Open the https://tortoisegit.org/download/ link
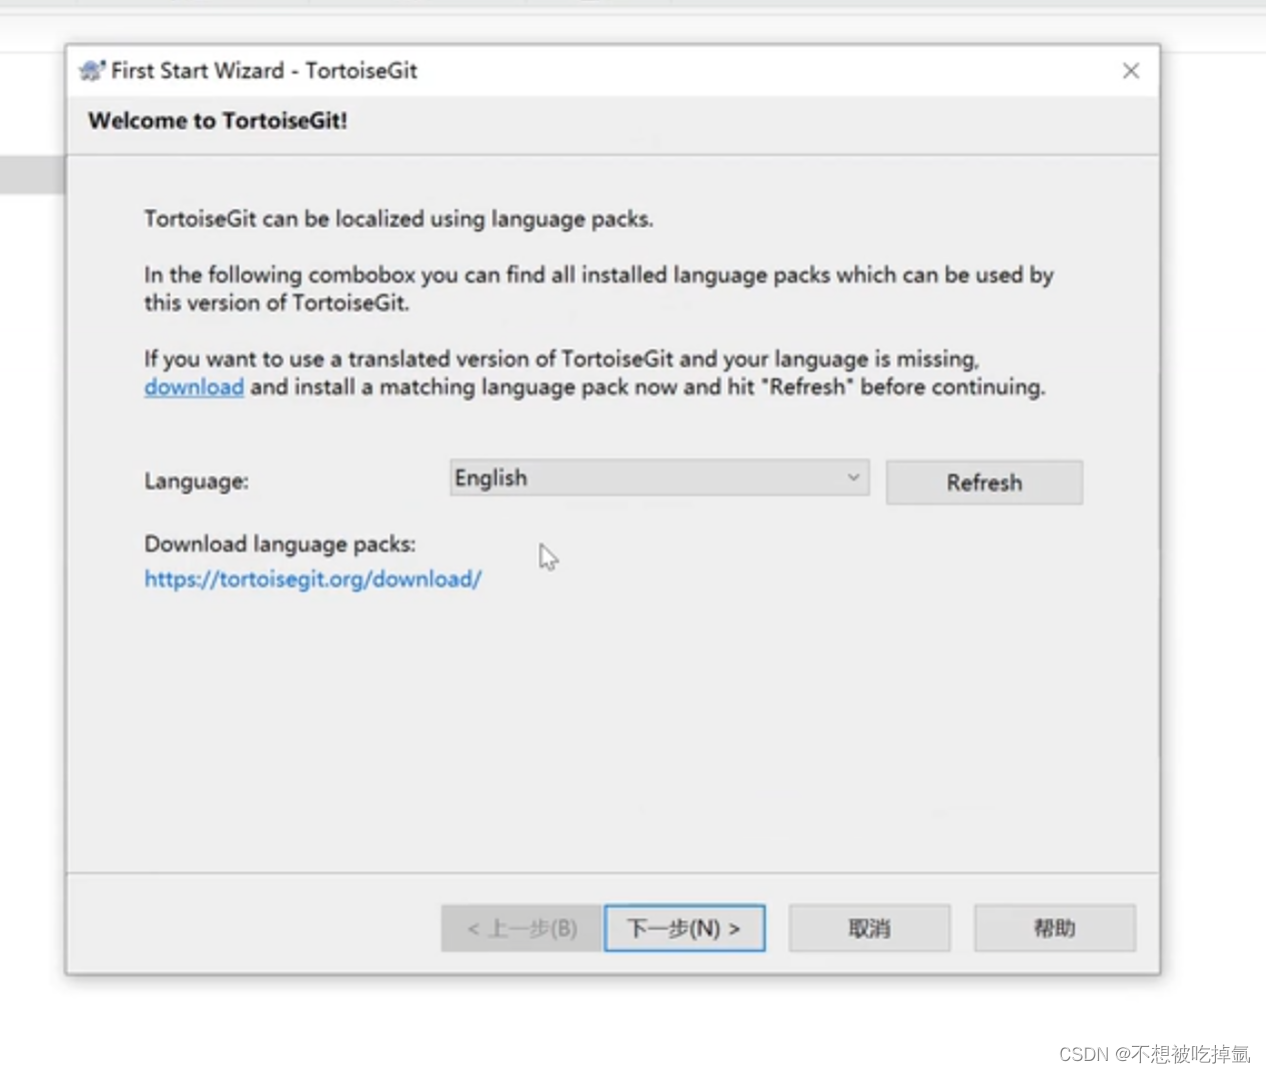 313,579
